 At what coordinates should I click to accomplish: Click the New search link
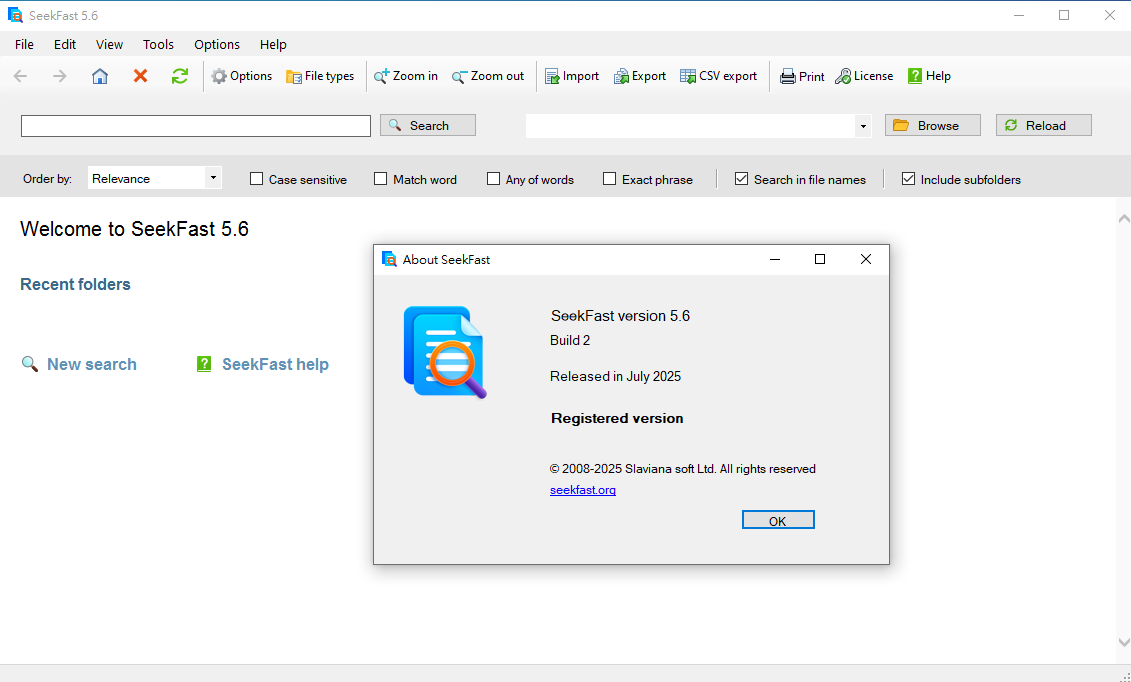(92, 364)
